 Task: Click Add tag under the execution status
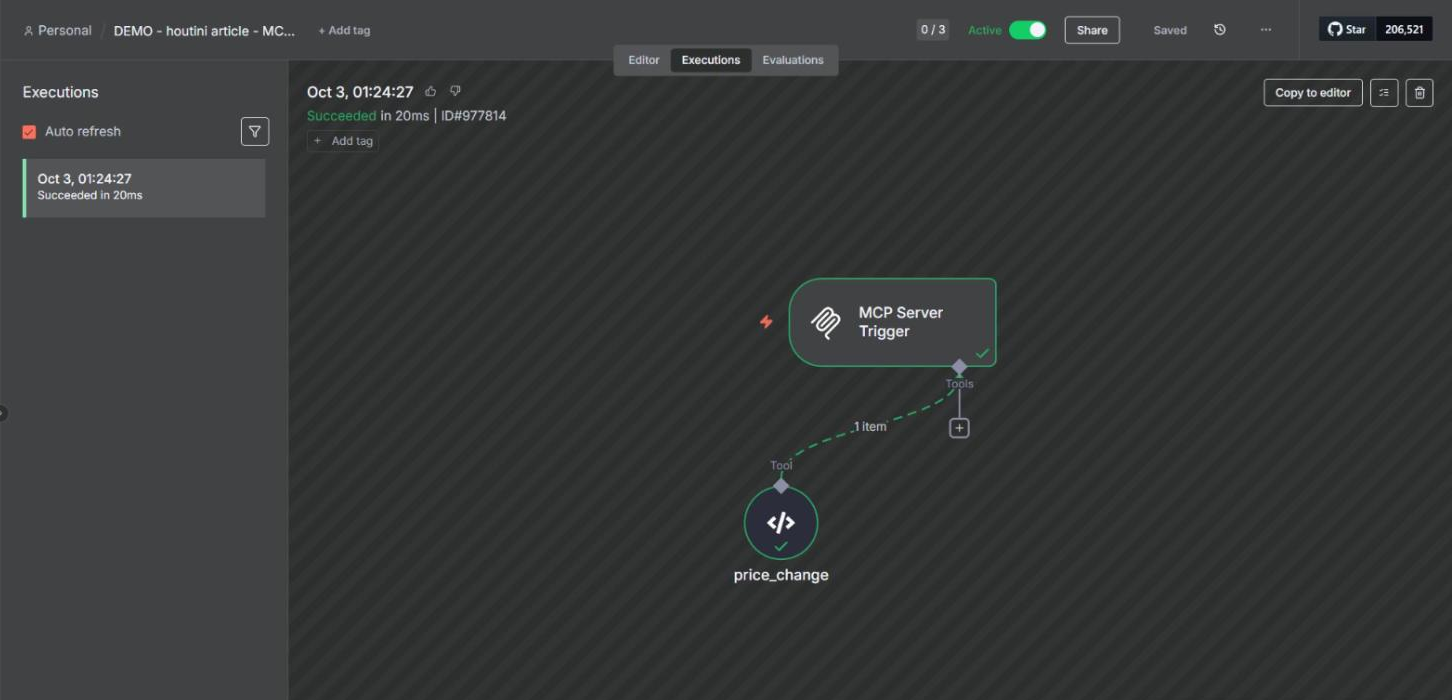[x=343, y=141]
